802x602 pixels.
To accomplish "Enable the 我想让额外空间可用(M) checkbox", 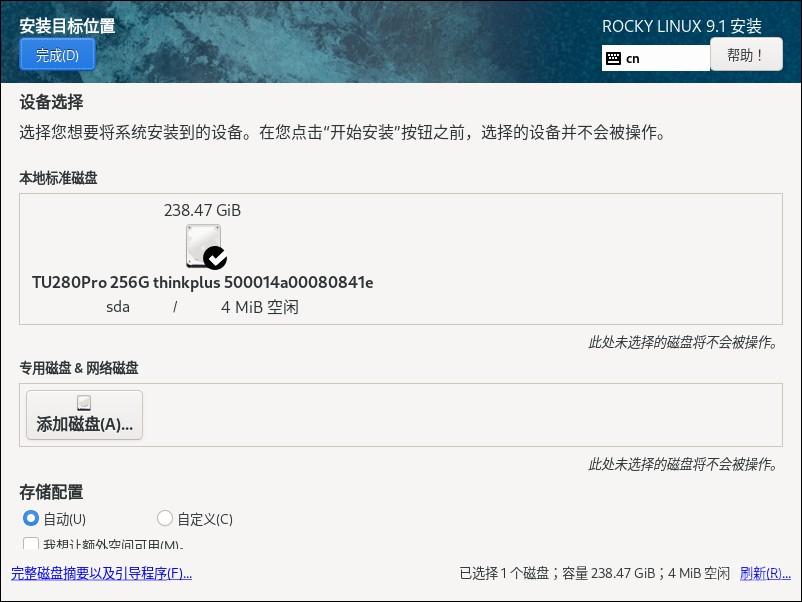I will [x=31, y=545].
